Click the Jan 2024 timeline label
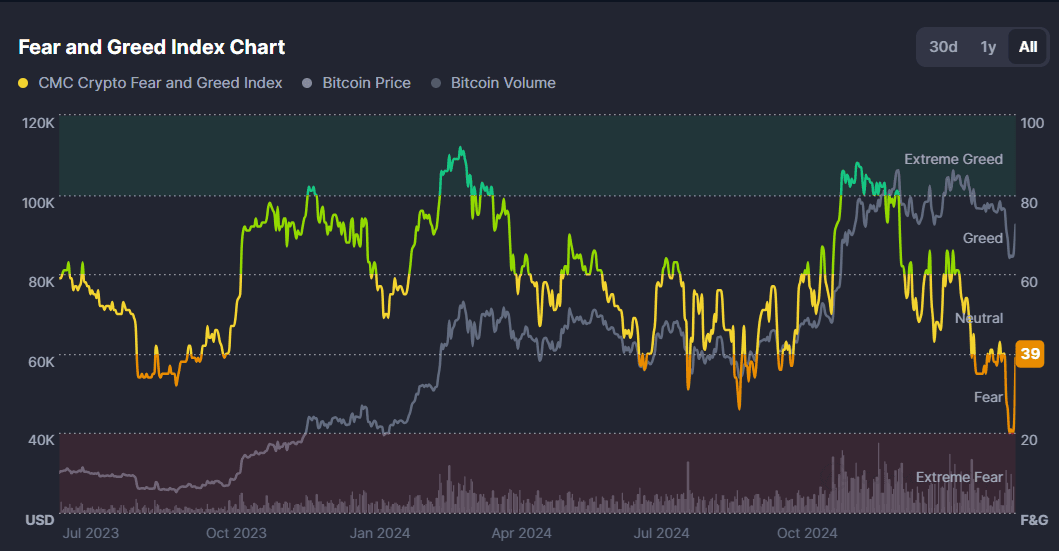The image size is (1059, 551). point(379,533)
